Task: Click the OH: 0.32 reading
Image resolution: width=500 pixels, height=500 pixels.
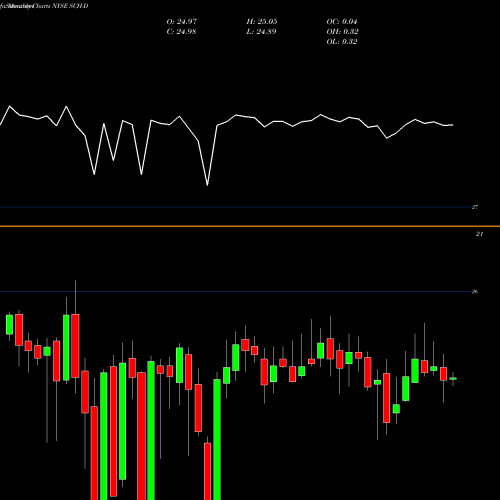Action: pos(342,32)
